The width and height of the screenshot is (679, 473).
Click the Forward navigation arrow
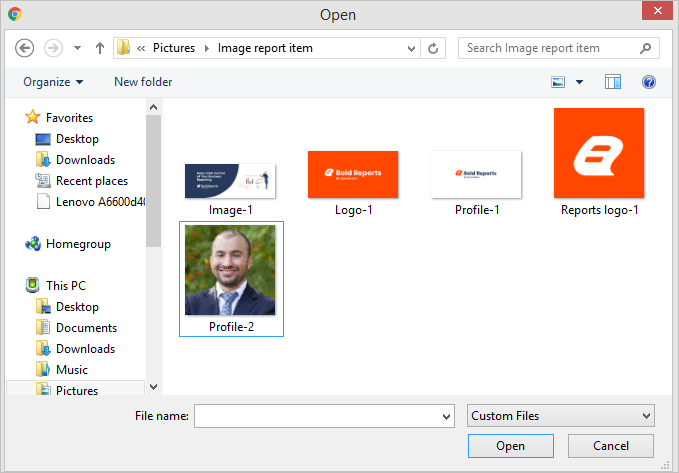[53, 48]
